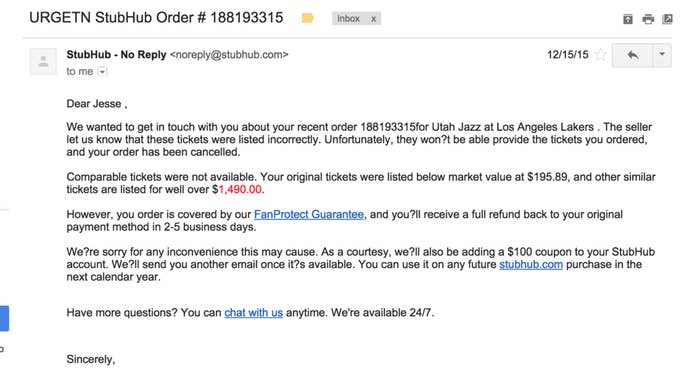Remove the Inbox label with its x

[x=374, y=19]
